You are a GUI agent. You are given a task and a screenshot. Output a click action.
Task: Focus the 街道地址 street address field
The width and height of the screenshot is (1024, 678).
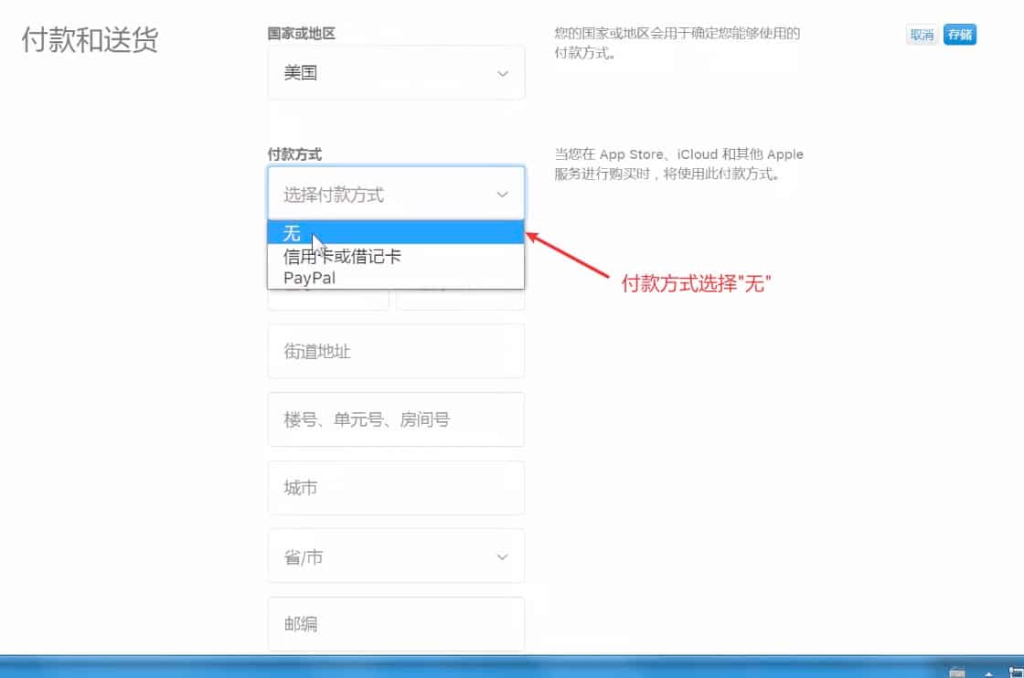coord(396,351)
